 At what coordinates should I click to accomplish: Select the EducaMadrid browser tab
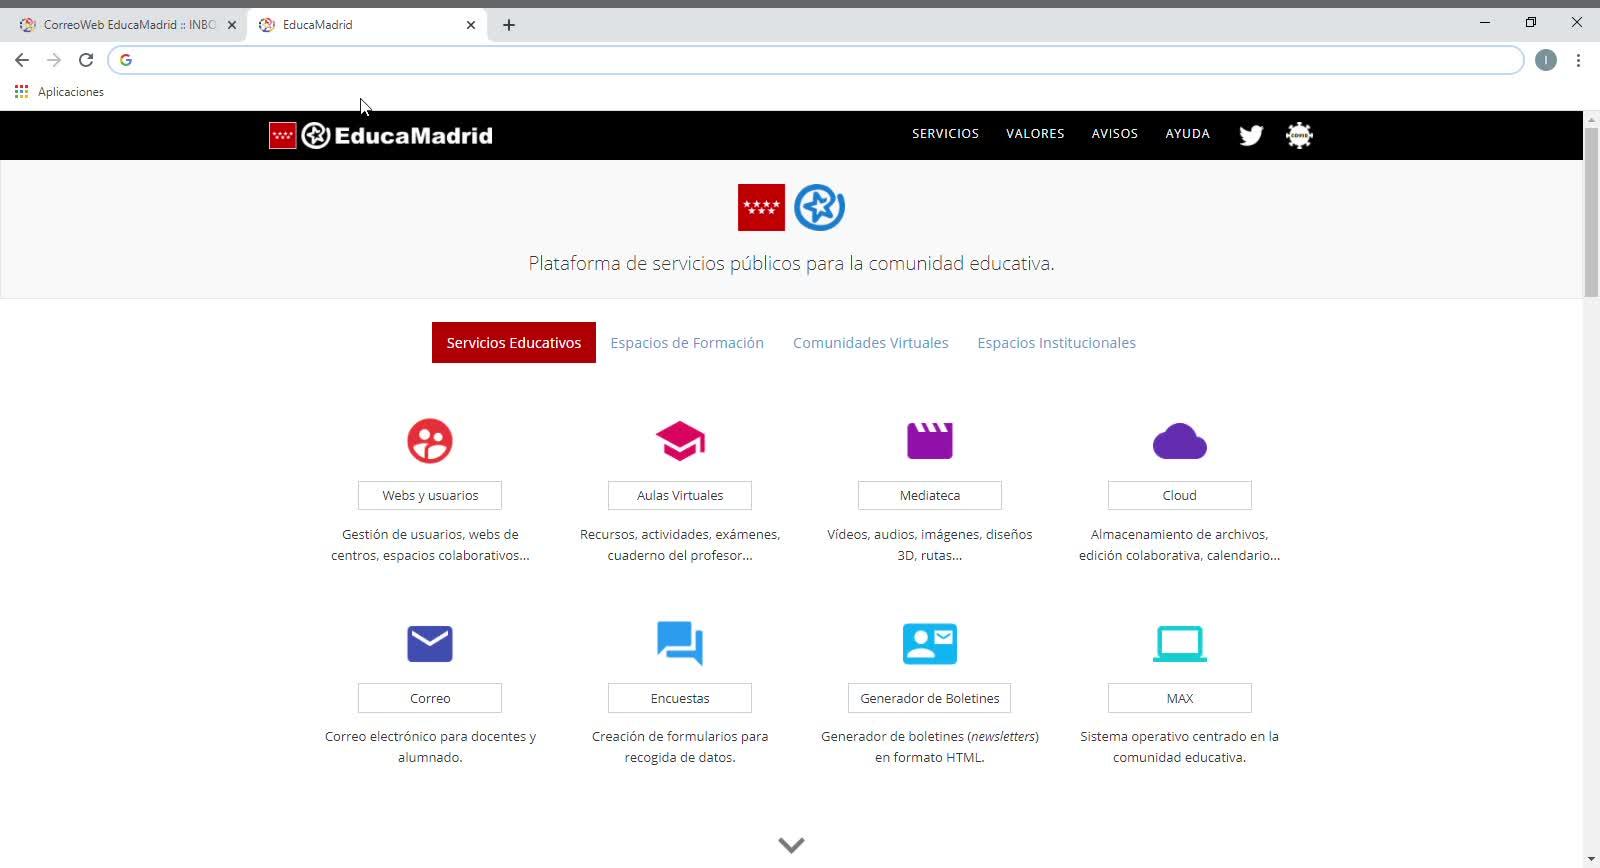pos(366,25)
